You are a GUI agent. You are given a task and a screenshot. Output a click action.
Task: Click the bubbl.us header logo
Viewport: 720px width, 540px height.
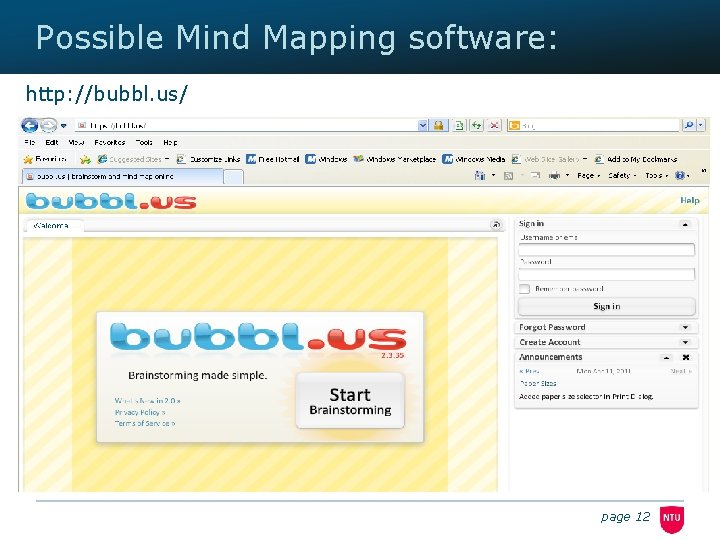pos(111,202)
